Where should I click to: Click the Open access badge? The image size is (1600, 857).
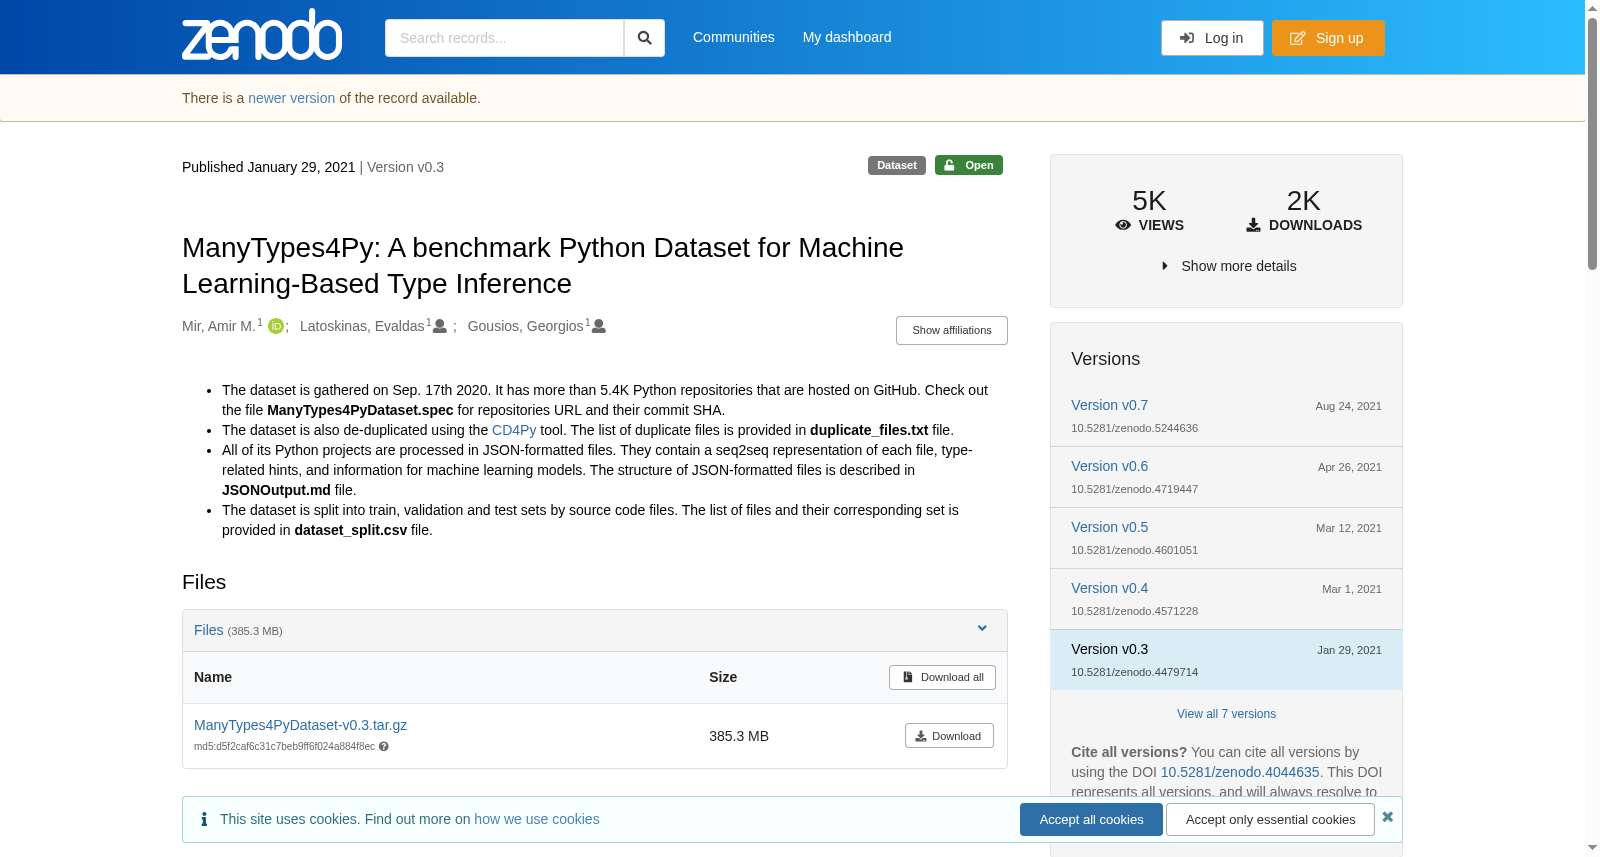pyautogui.click(x=968, y=165)
